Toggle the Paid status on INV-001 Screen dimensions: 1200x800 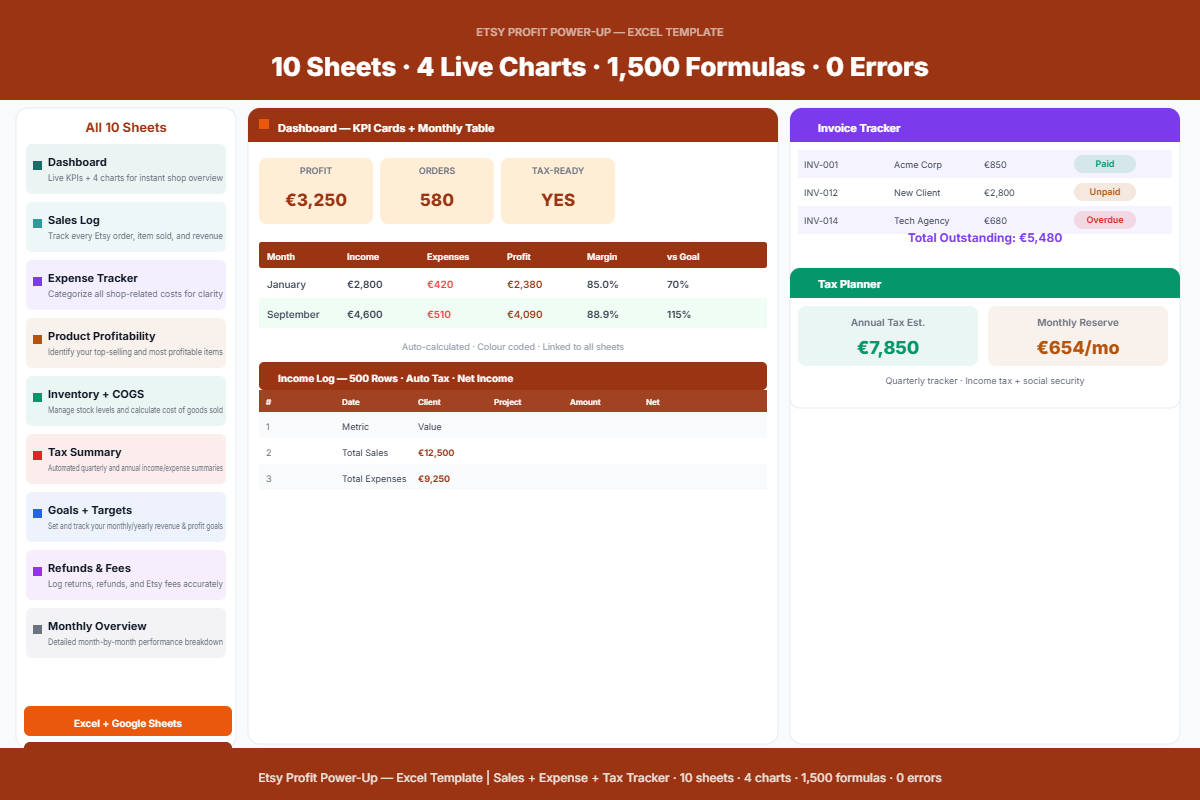coord(1106,164)
